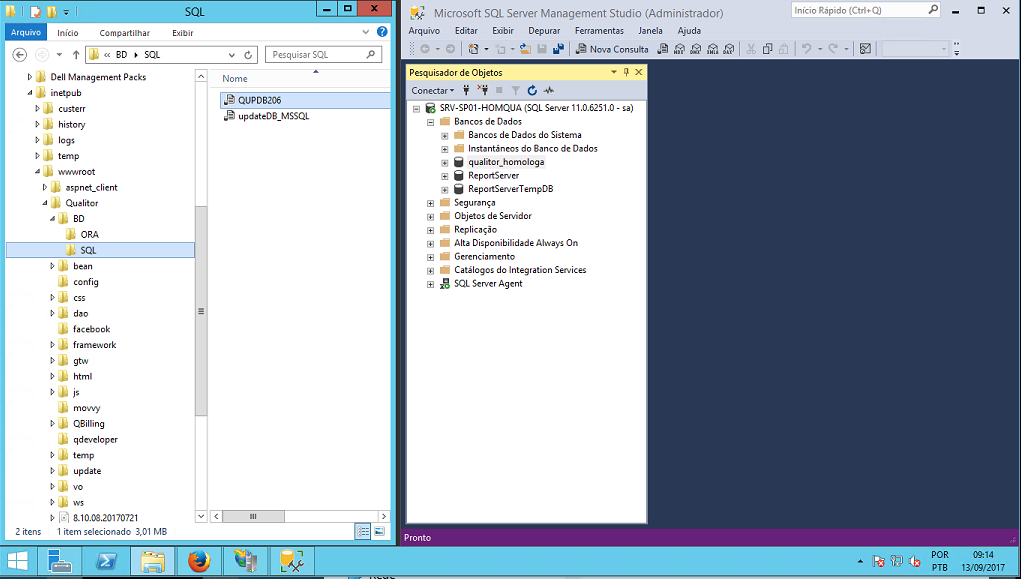Expand the SQL Server Agent node

tap(430, 285)
